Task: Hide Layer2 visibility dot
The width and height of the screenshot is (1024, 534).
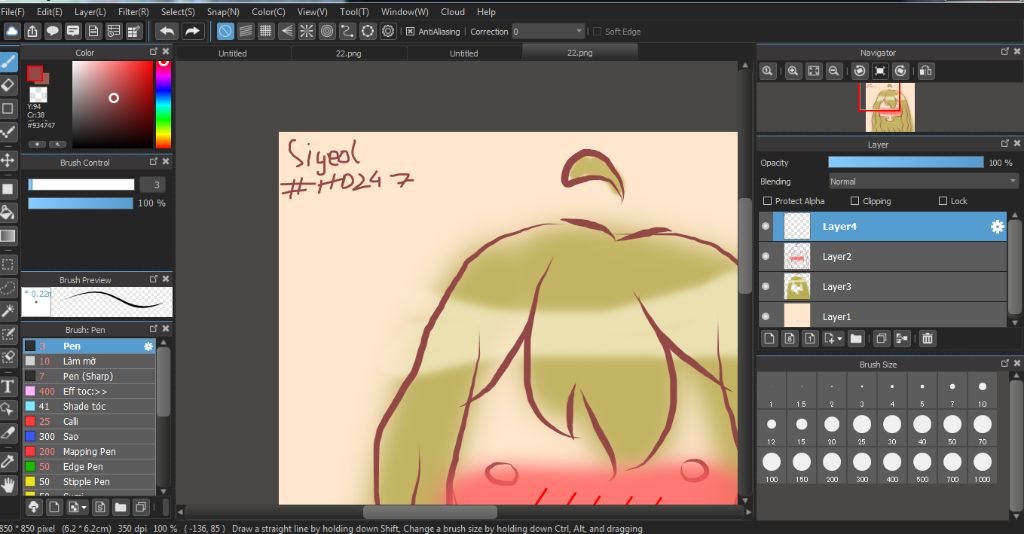Action: tap(765, 257)
